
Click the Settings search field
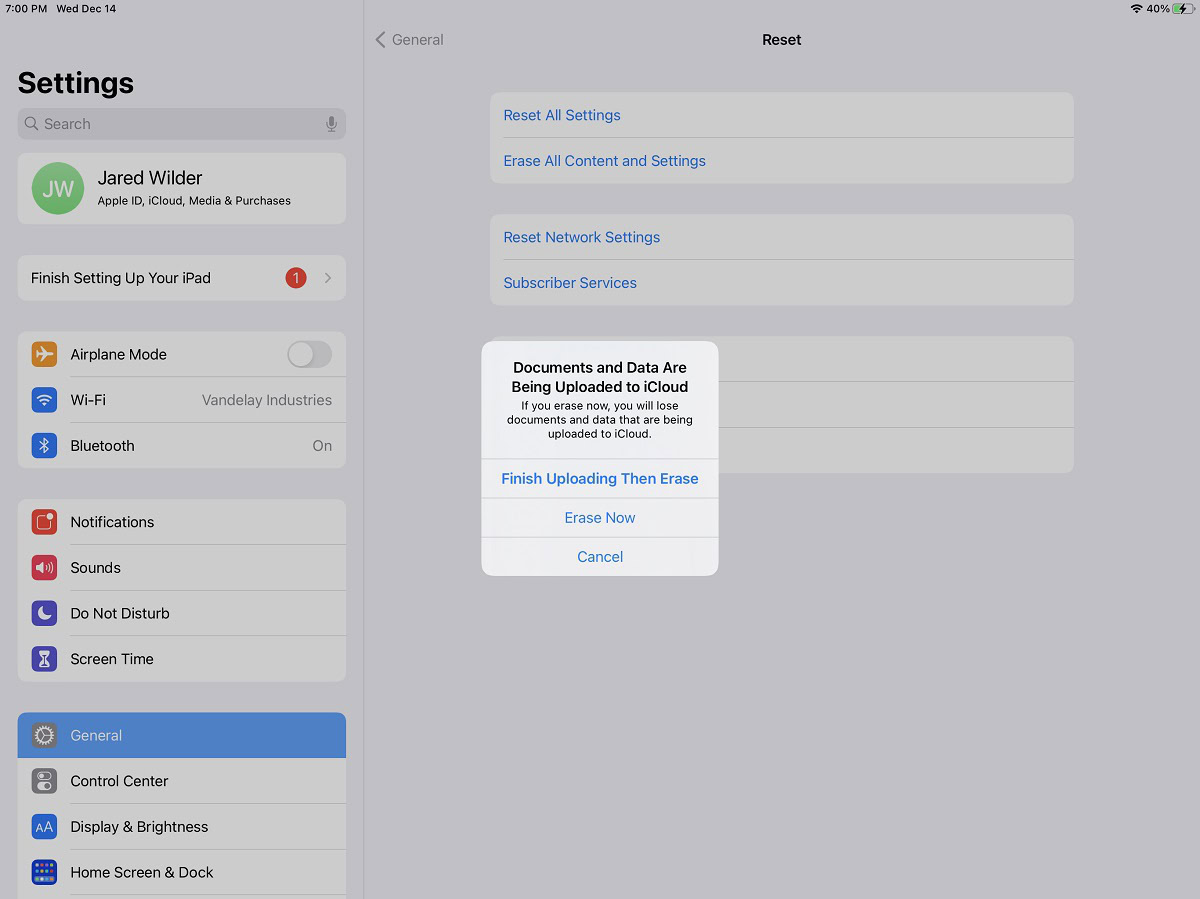coord(181,124)
